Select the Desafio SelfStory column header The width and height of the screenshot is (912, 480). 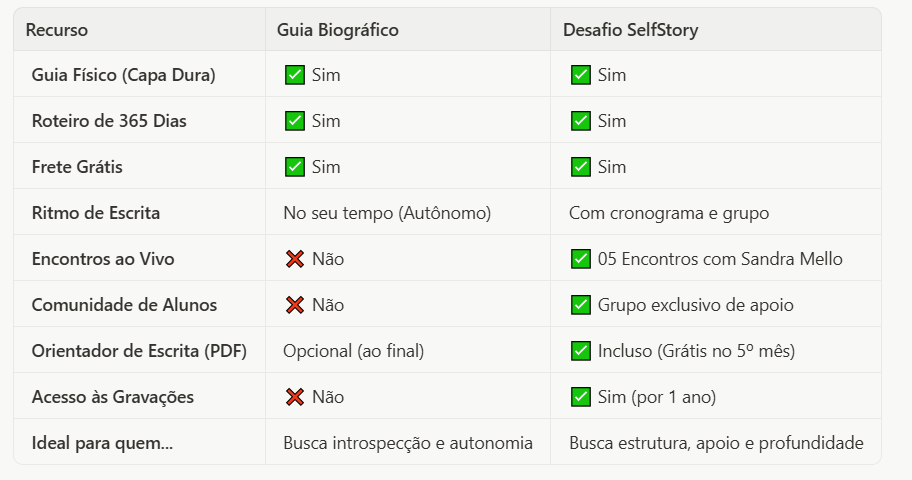[x=630, y=30]
